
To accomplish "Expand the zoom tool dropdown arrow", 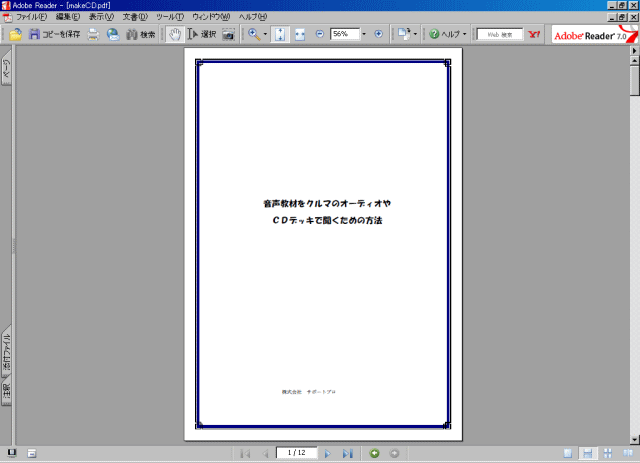I will [x=265, y=34].
